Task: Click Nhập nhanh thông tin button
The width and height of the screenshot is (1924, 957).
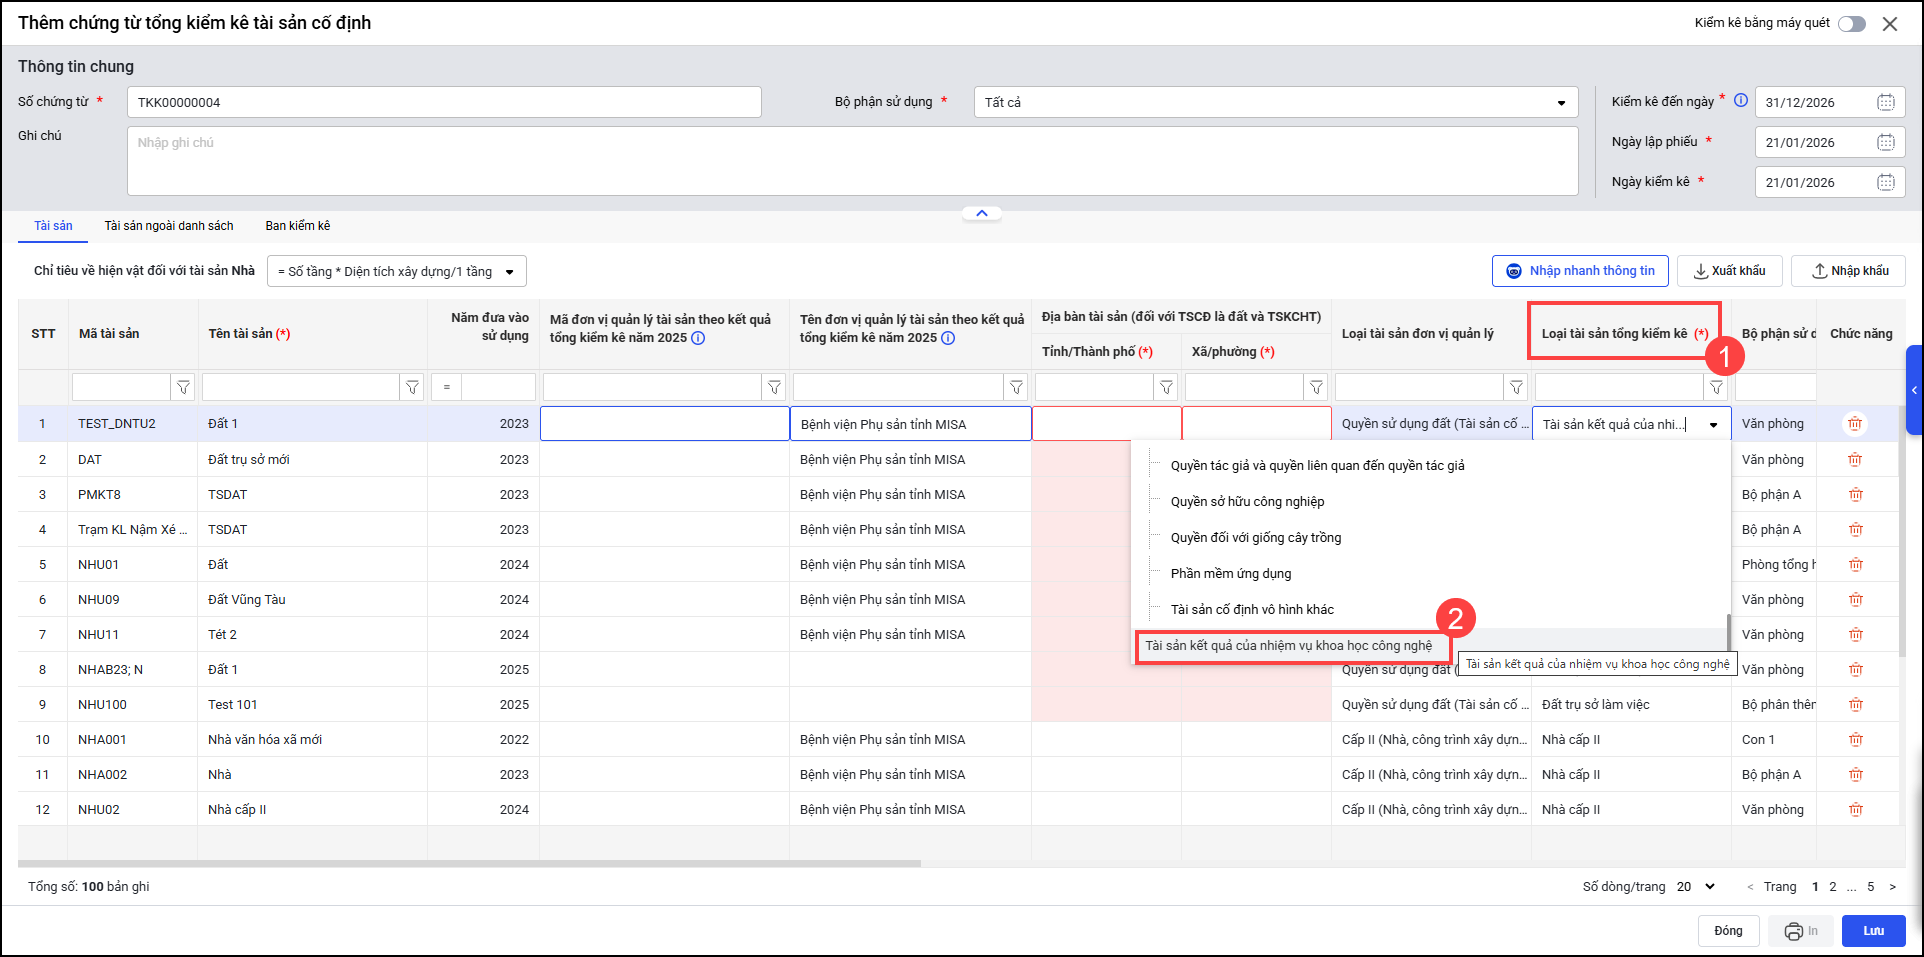Action: click(x=1580, y=271)
